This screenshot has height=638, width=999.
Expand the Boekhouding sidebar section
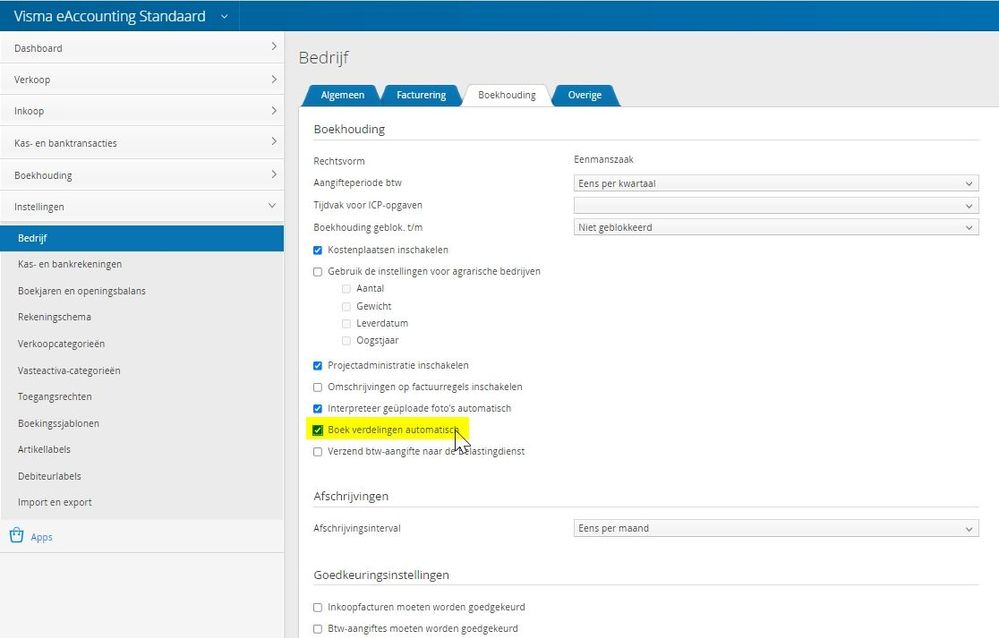point(142,175)
